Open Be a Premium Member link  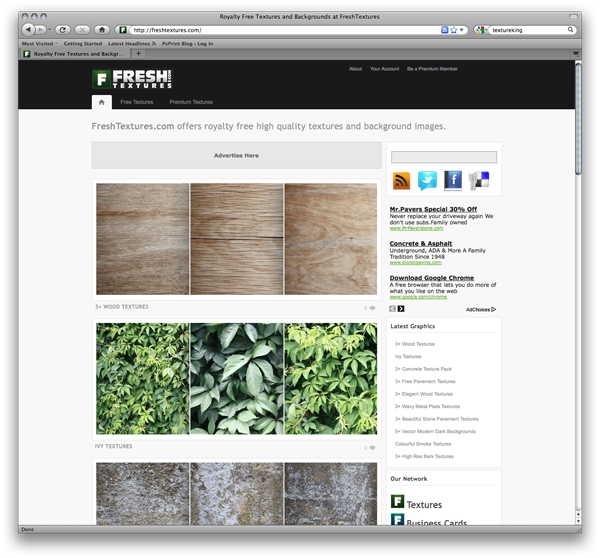[432, 69]
